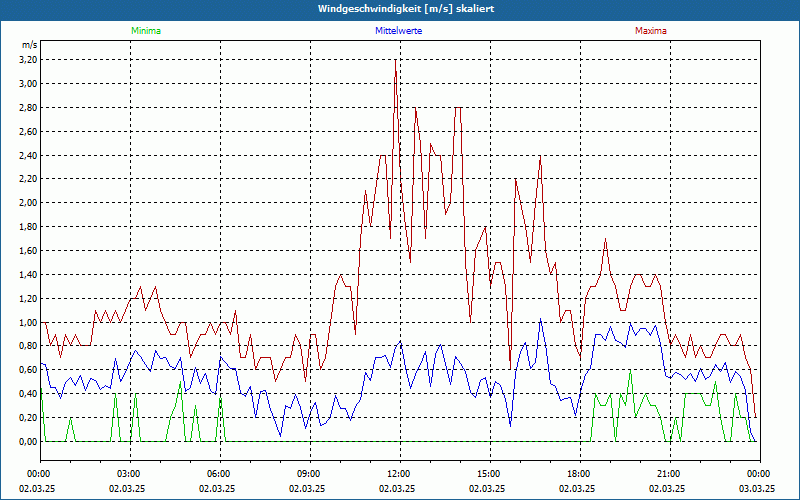Click the '06:00' time axis label

click(220, 474)
